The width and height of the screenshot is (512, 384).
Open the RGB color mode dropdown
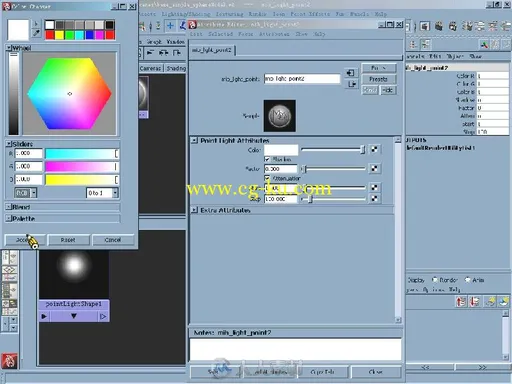point(25,193)
